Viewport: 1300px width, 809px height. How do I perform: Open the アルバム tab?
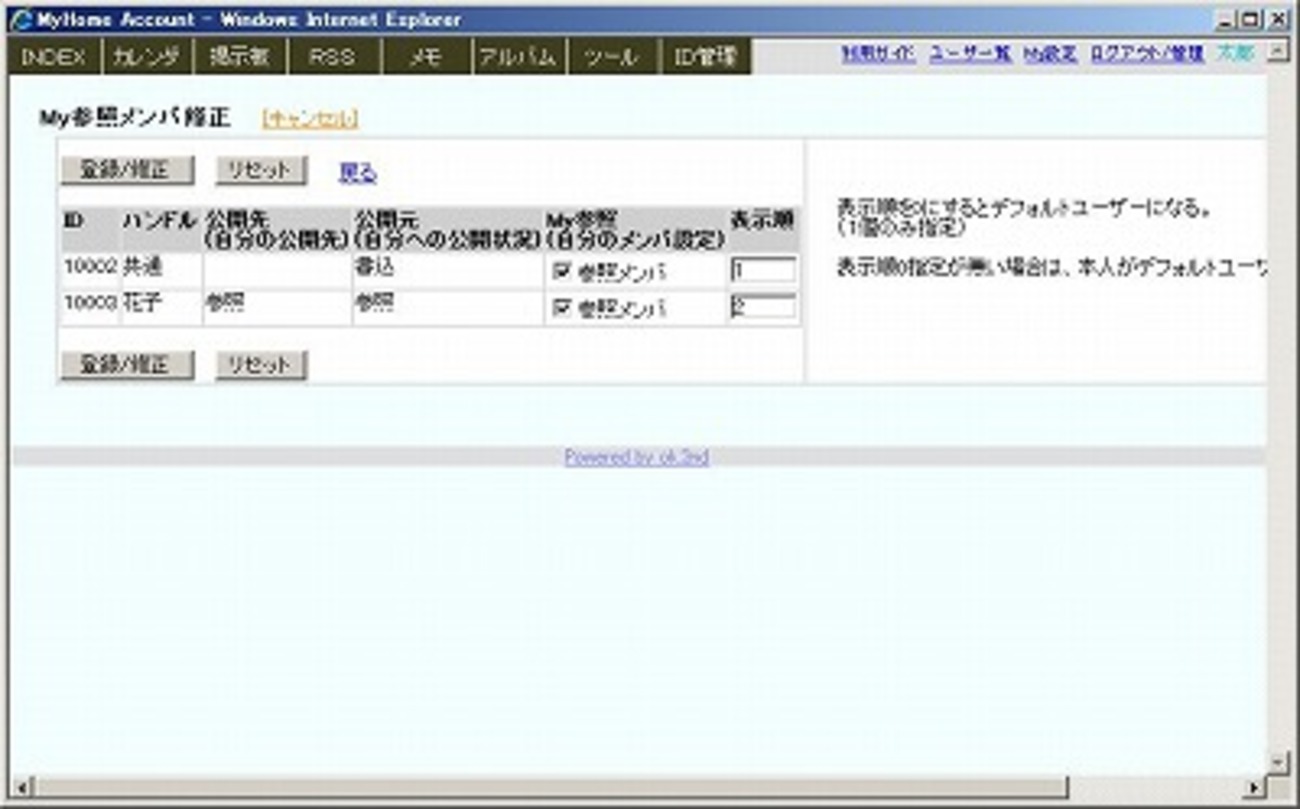pyautogui.click(x=517, y=57)
